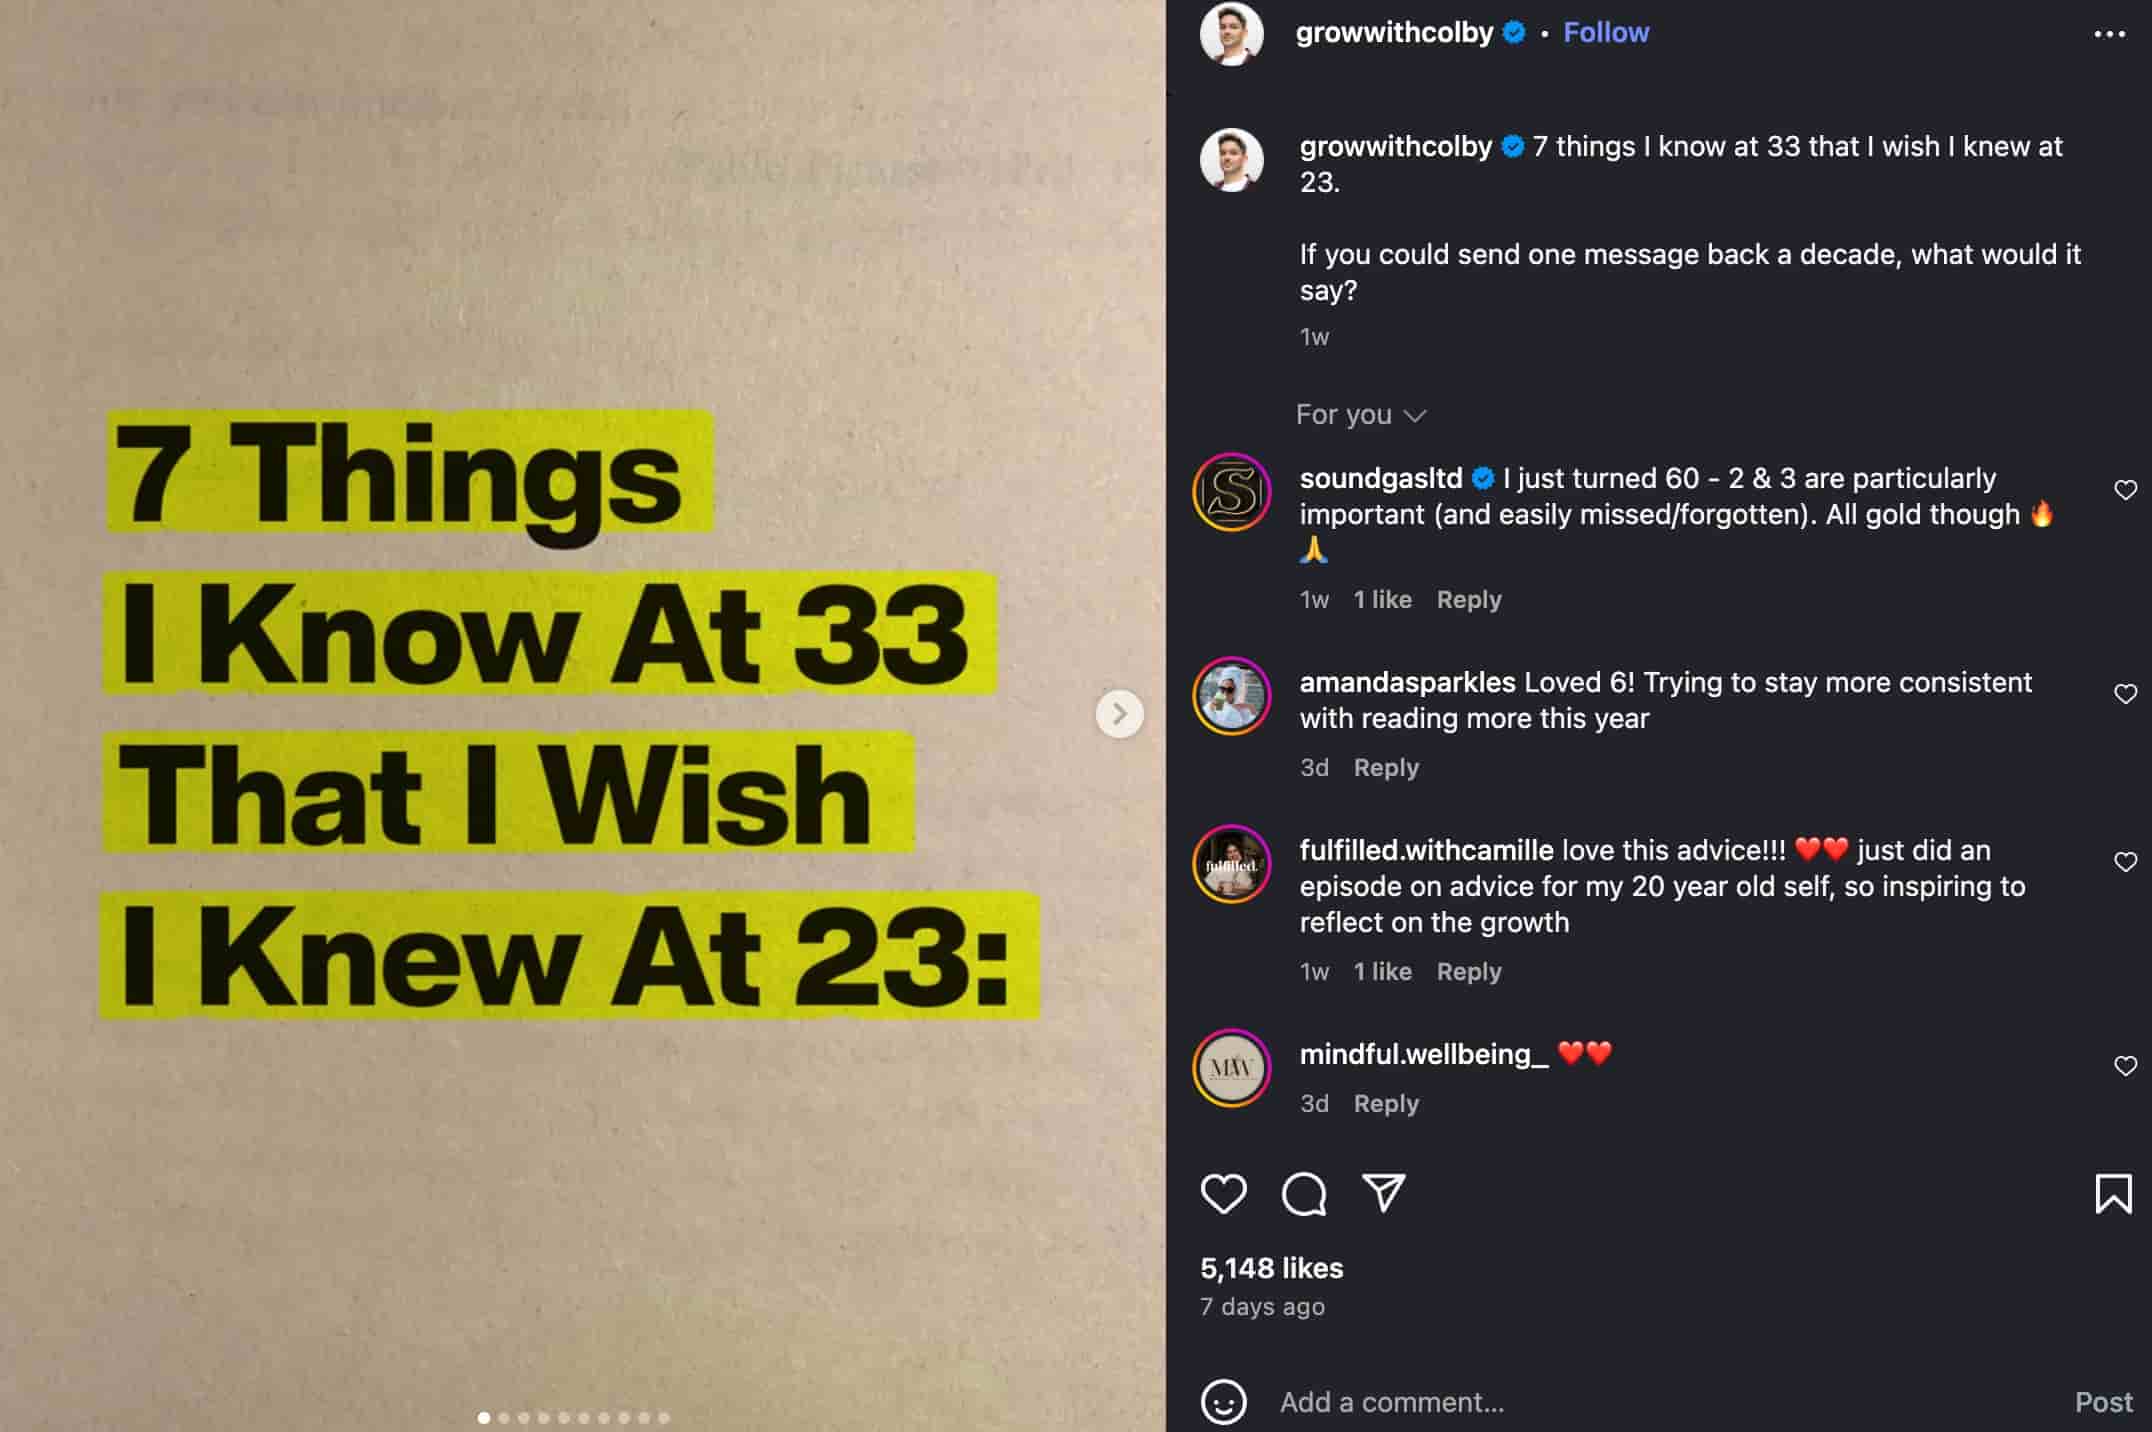
Task: Open comment bubble icon under post
Action: pyautogui.click(x=1304, y=1194)
